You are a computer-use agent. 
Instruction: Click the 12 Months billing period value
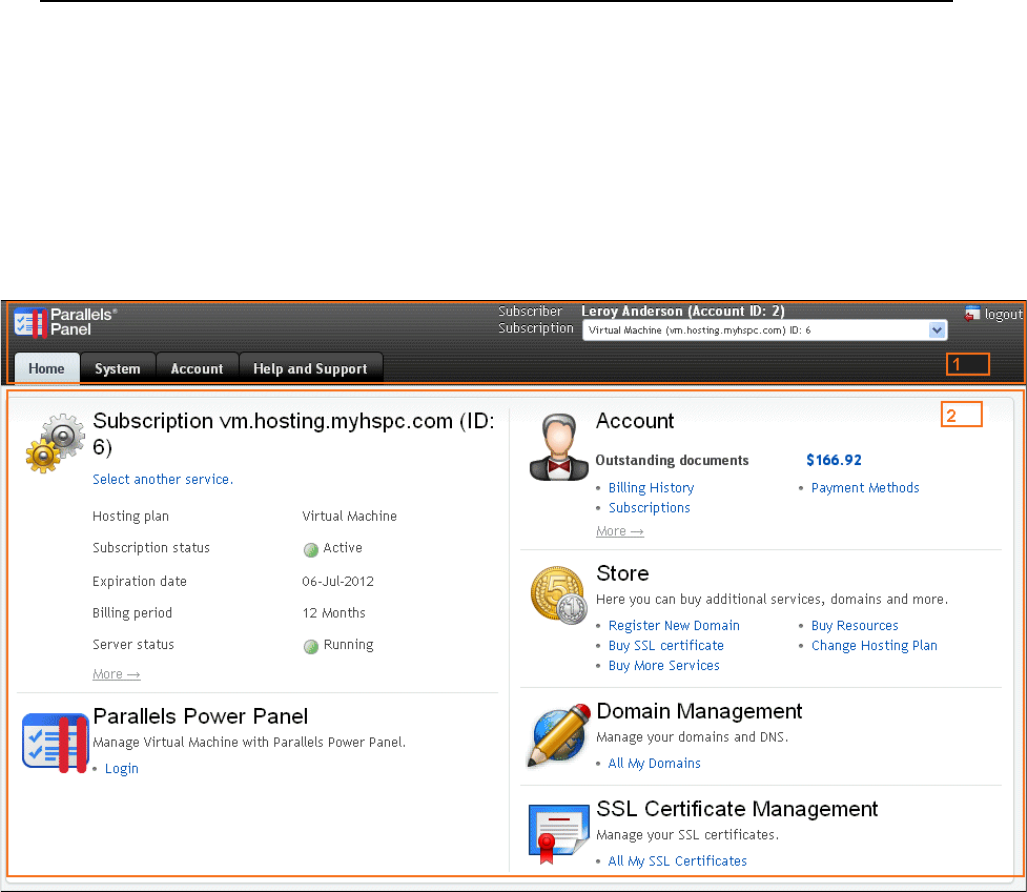pyautogui.click(x=334, y=613)
